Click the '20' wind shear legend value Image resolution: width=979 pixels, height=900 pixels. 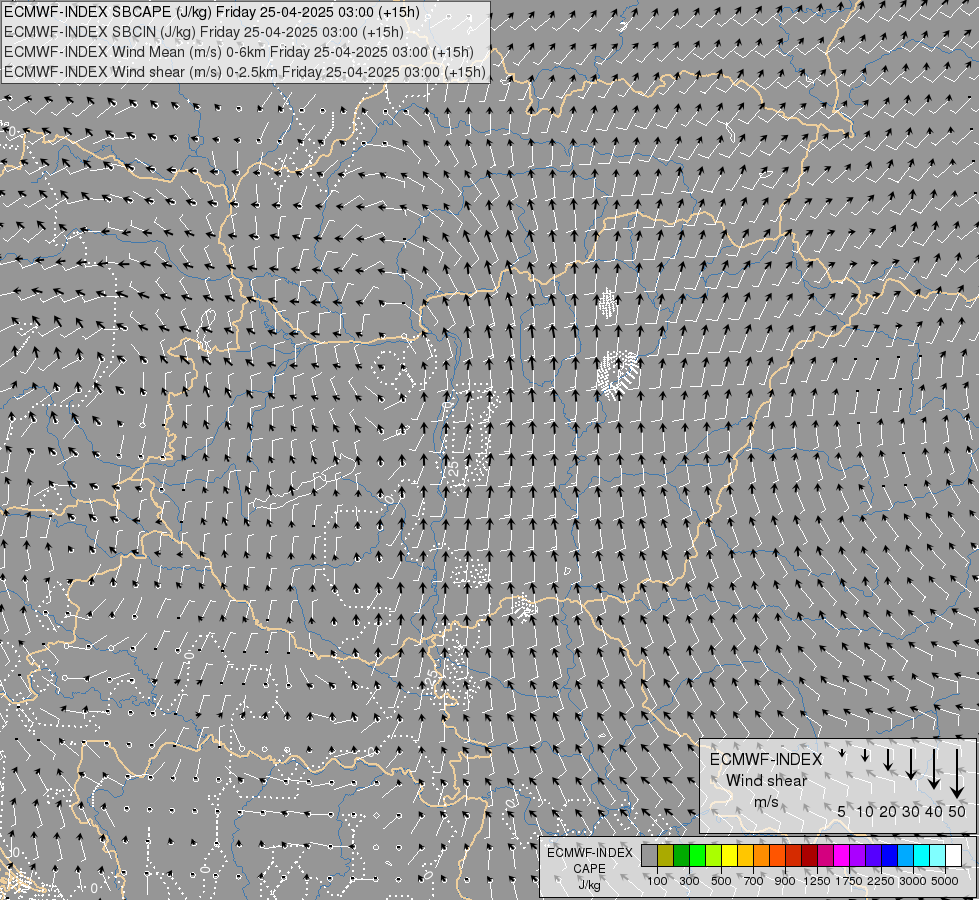point(888,811)
